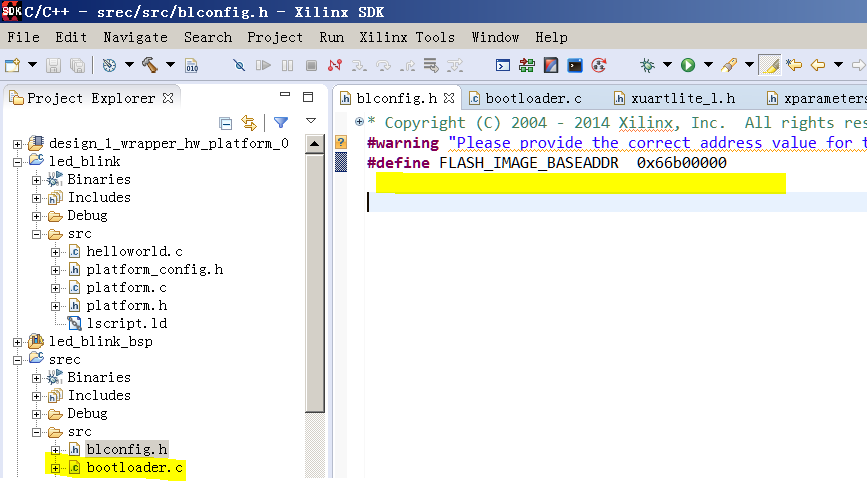This screenshot has height=482, width=867.
Task: Switch to bootloader.c editor tab
Action: [526, 98]
